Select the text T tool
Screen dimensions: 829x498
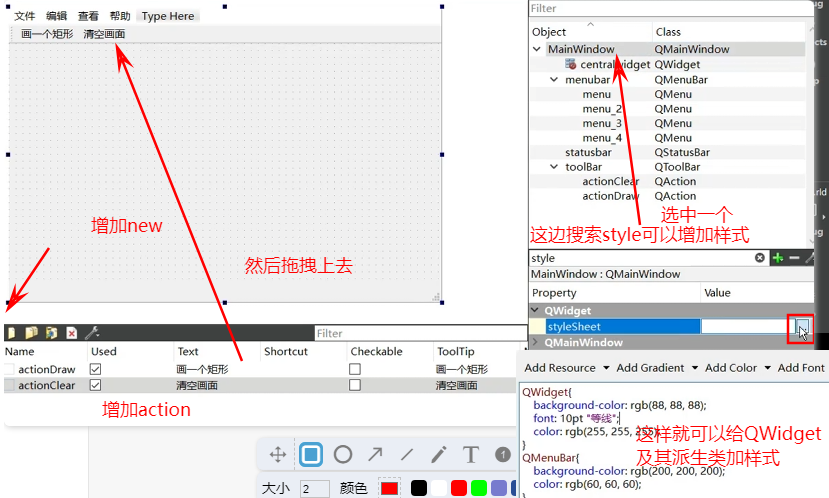pos(470,455)
